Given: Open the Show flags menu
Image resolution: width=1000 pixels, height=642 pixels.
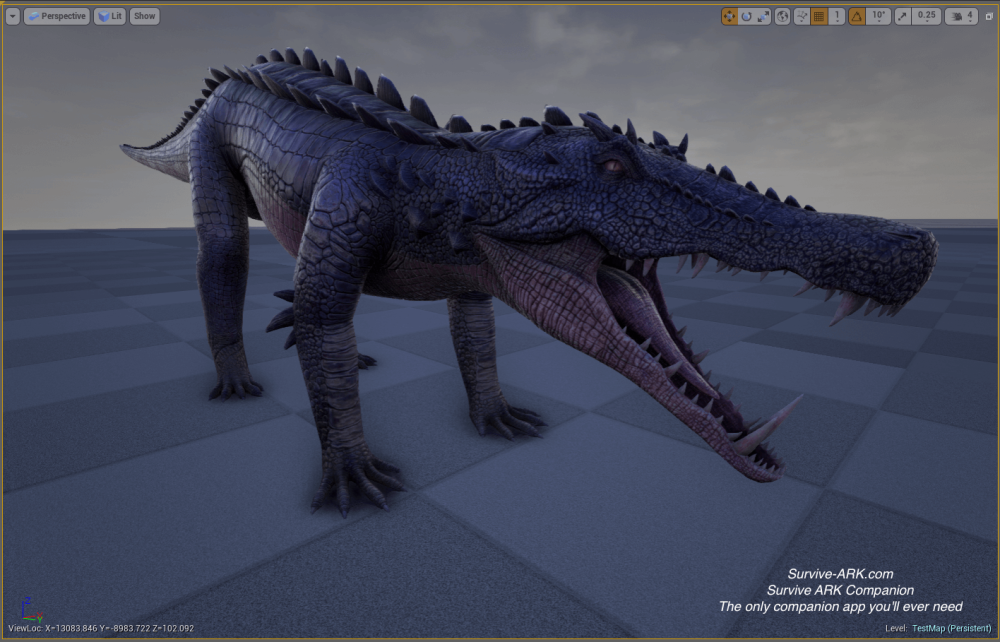Looking at the screenshot, I should click(145, 17).
